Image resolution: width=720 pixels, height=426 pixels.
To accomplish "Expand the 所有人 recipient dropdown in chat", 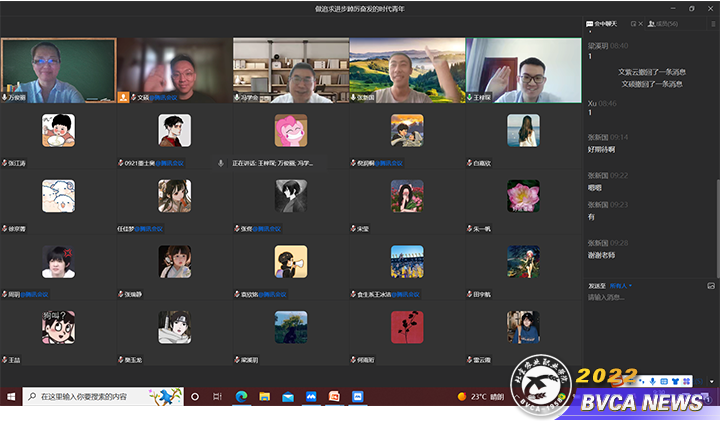I will (622, 286).
